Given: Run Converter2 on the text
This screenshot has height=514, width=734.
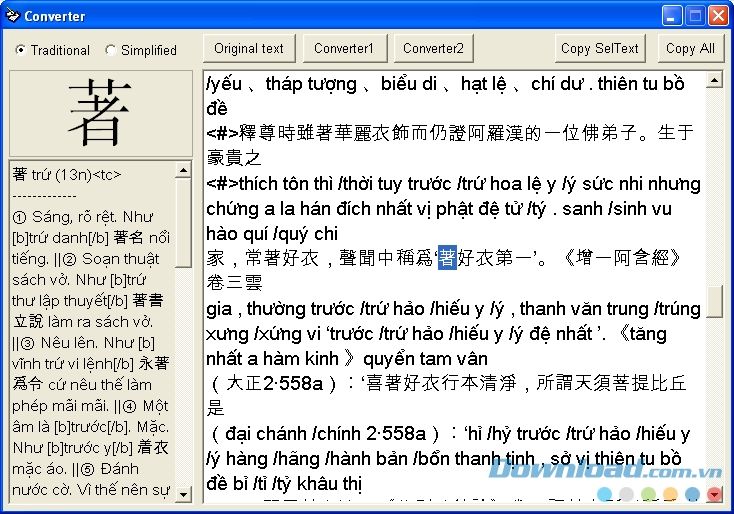Looking at the screenshot, I should [x=433, y=48].
